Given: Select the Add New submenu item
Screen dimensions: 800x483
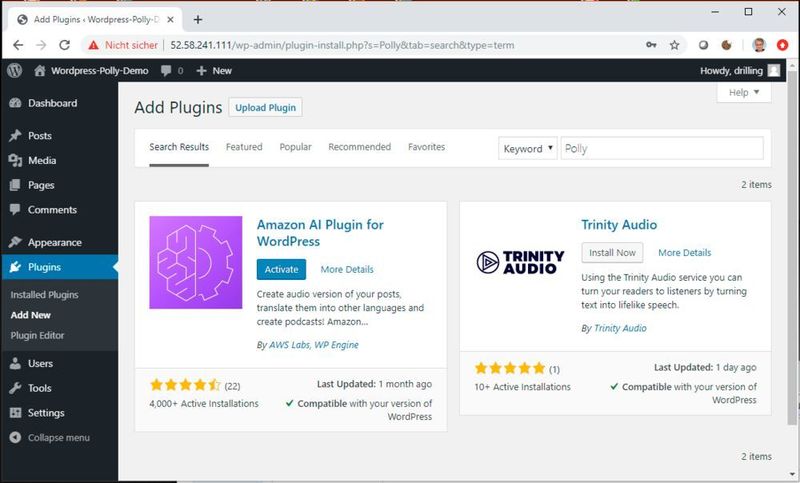Looking at the screenshot, I should click(x=31, y=315).
